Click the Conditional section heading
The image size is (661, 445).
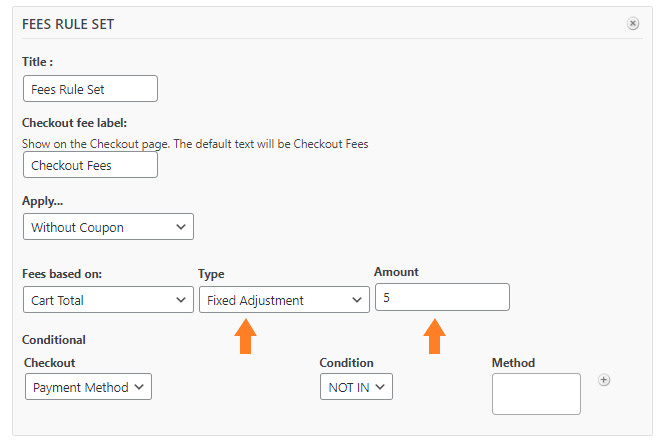pos(54,340)
